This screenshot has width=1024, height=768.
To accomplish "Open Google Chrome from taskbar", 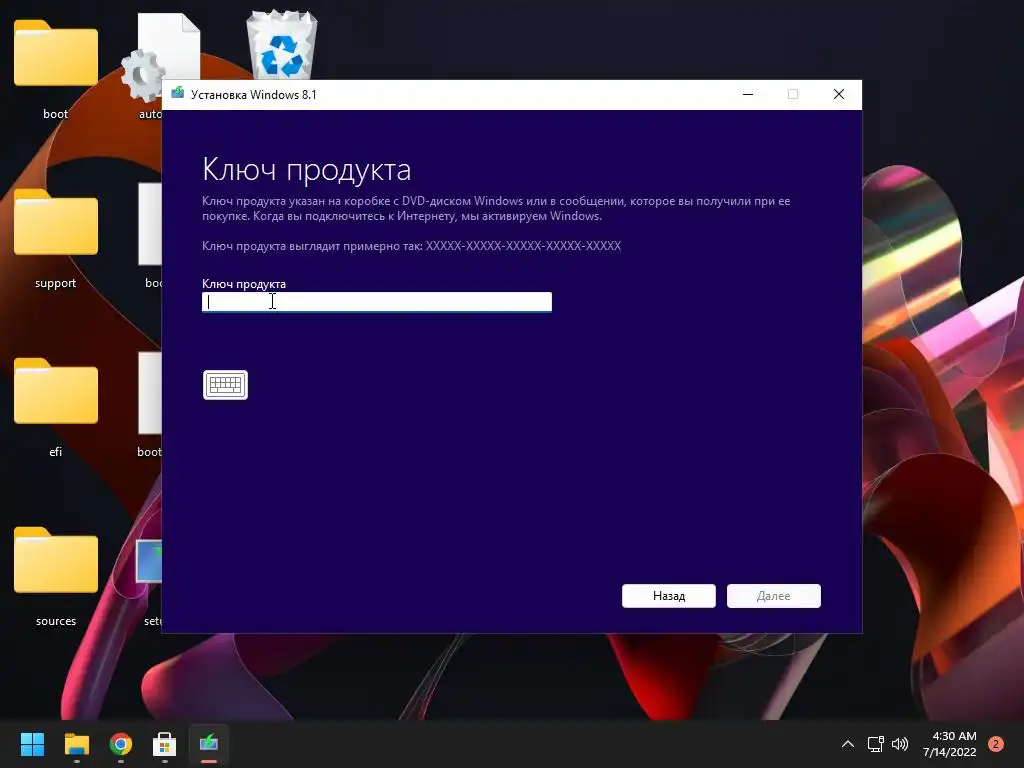I will pyautogui.click(x=121, y=744).
